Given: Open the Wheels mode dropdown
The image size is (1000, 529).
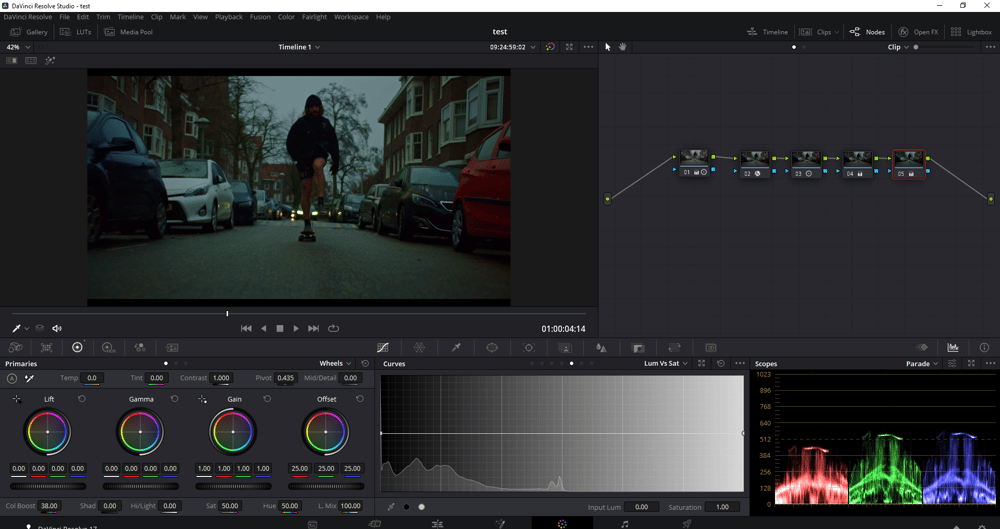Looking at the screenshot, I should tap(335, 363).
